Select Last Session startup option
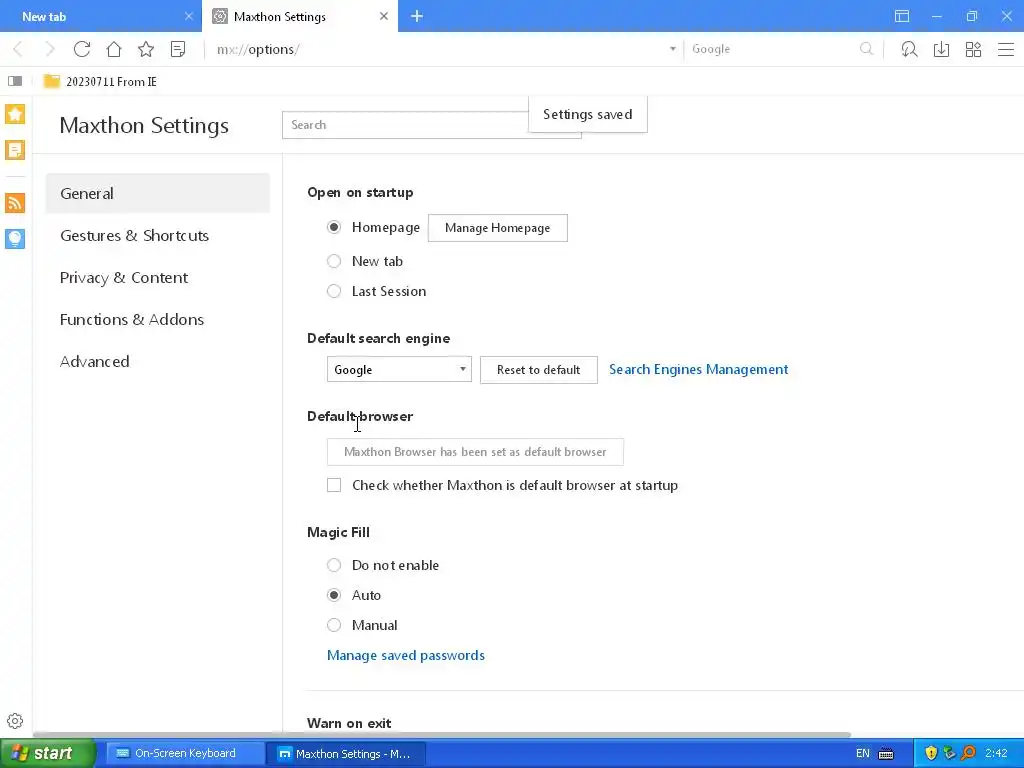This screenshot has width=1024, height=768. [x=334, y=291]
